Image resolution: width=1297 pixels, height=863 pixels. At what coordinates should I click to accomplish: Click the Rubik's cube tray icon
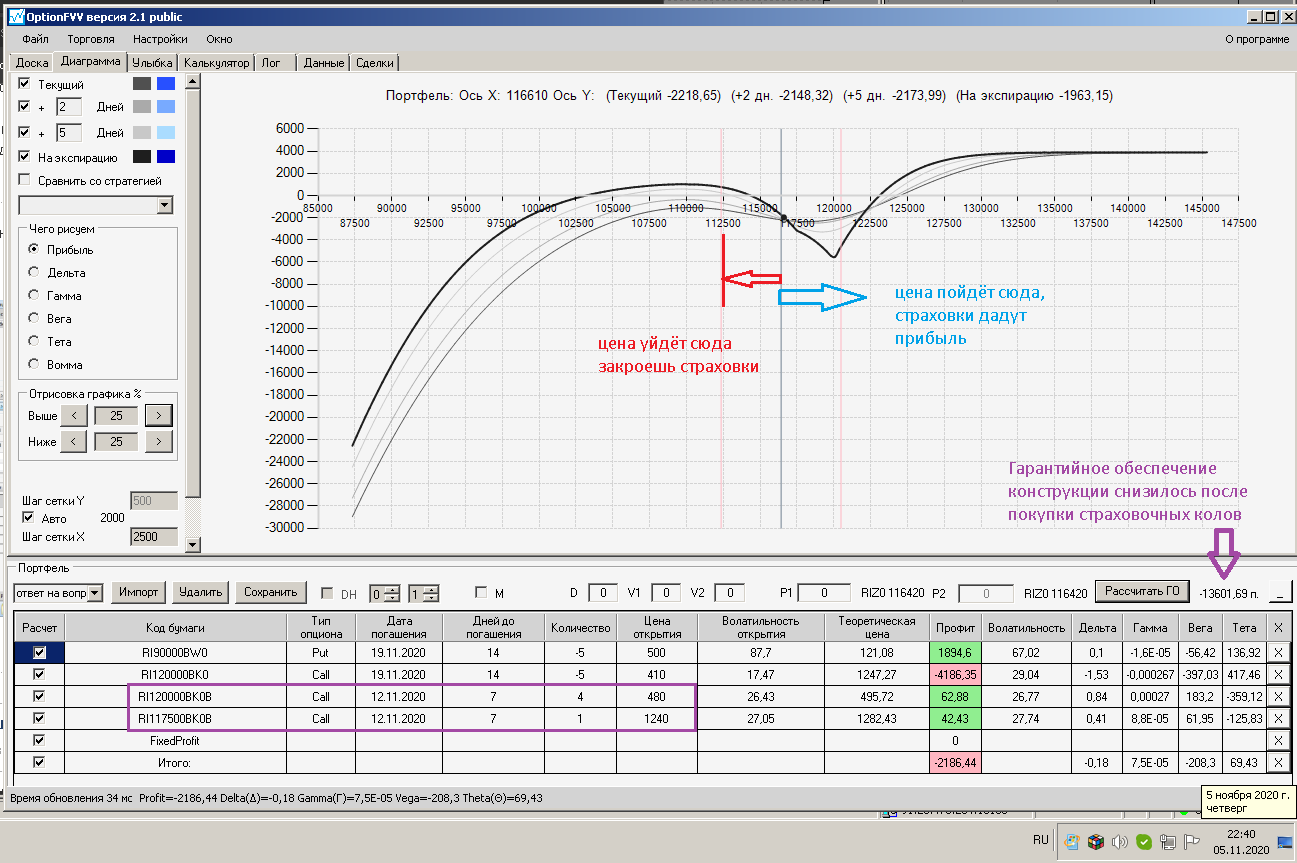pyautogui.click(x=1097, y=841)
